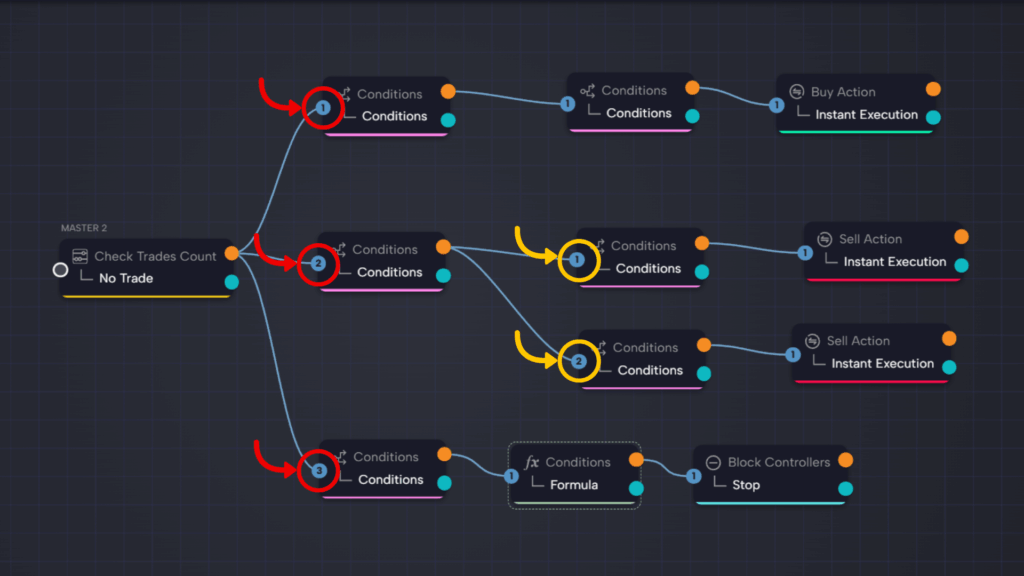Click the white input circle on the No Trade node

61,269
